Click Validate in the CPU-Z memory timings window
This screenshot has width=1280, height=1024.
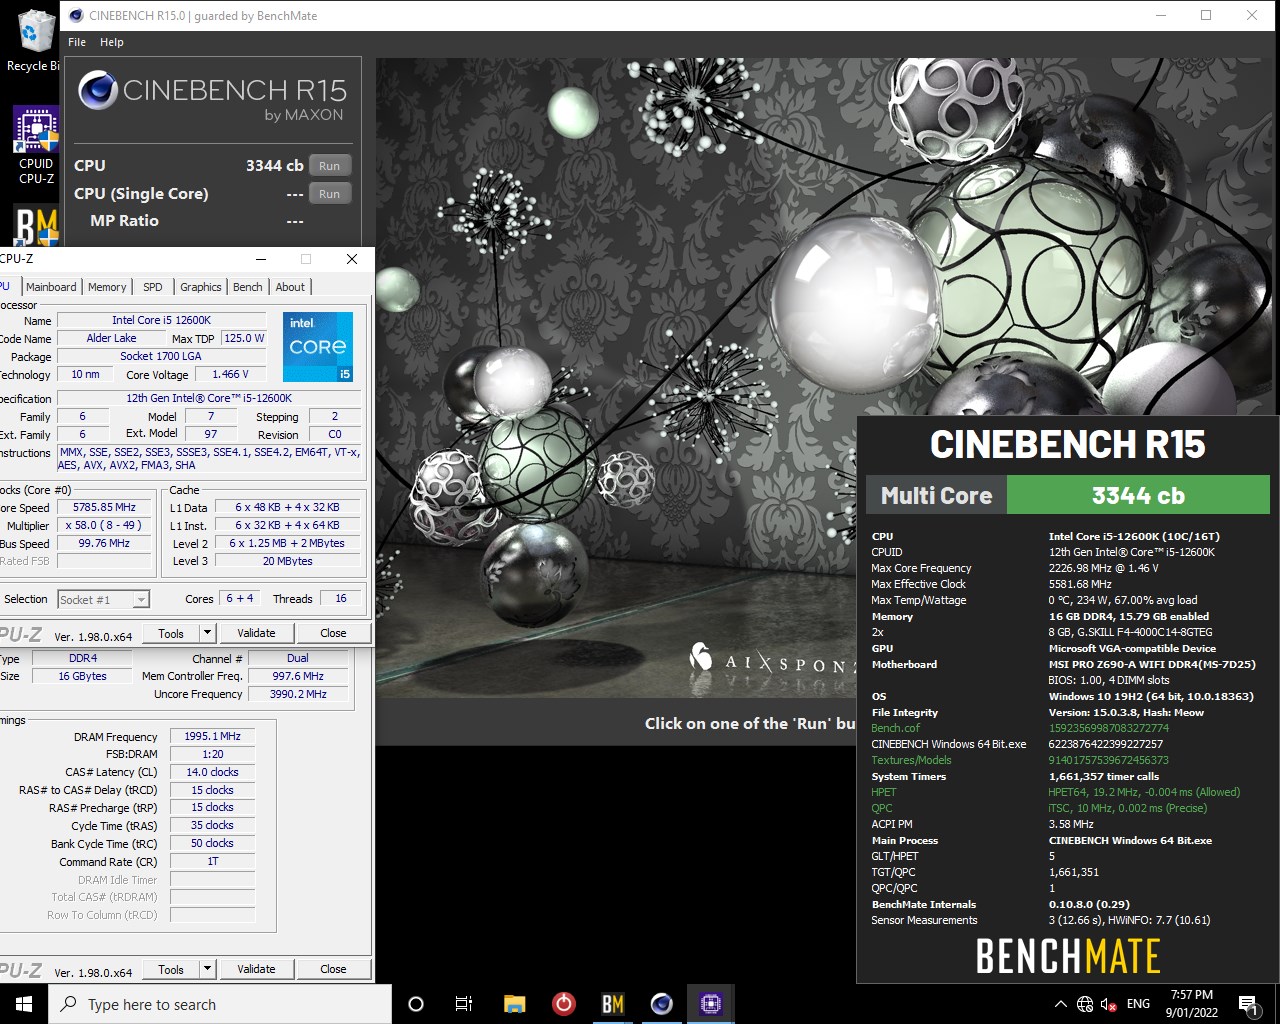[256, 969]
